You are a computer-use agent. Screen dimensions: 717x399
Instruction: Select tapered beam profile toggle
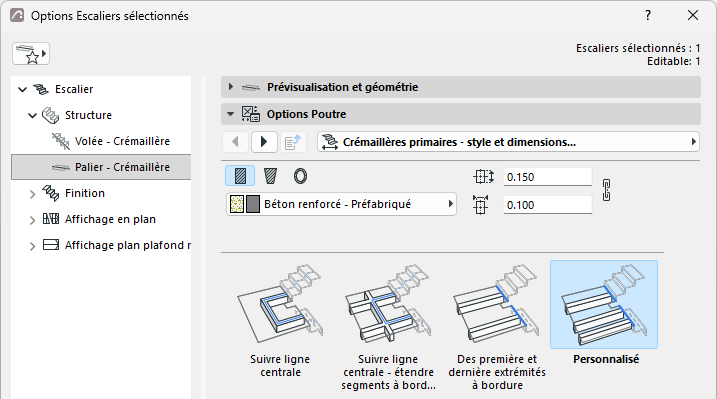pyautogui.click(x=270, y=176)
